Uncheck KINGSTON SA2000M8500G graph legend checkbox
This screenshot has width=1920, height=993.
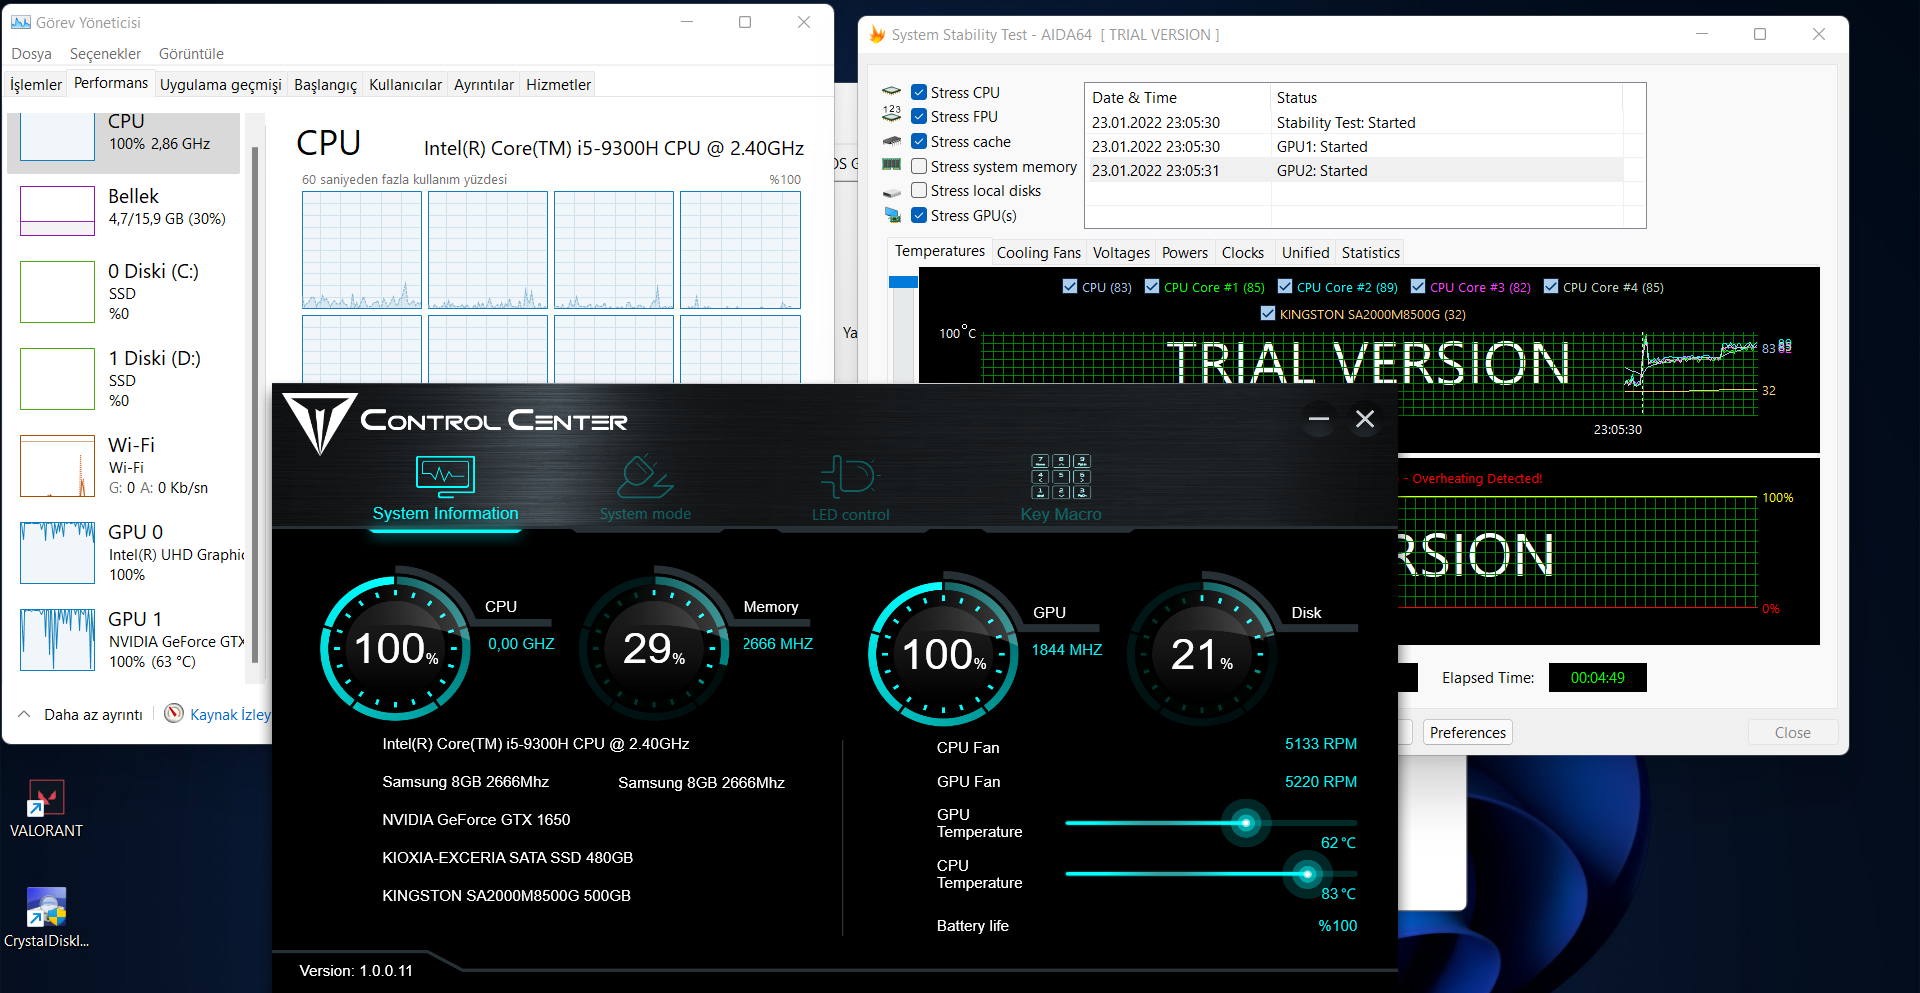[x=1268, y=314]
